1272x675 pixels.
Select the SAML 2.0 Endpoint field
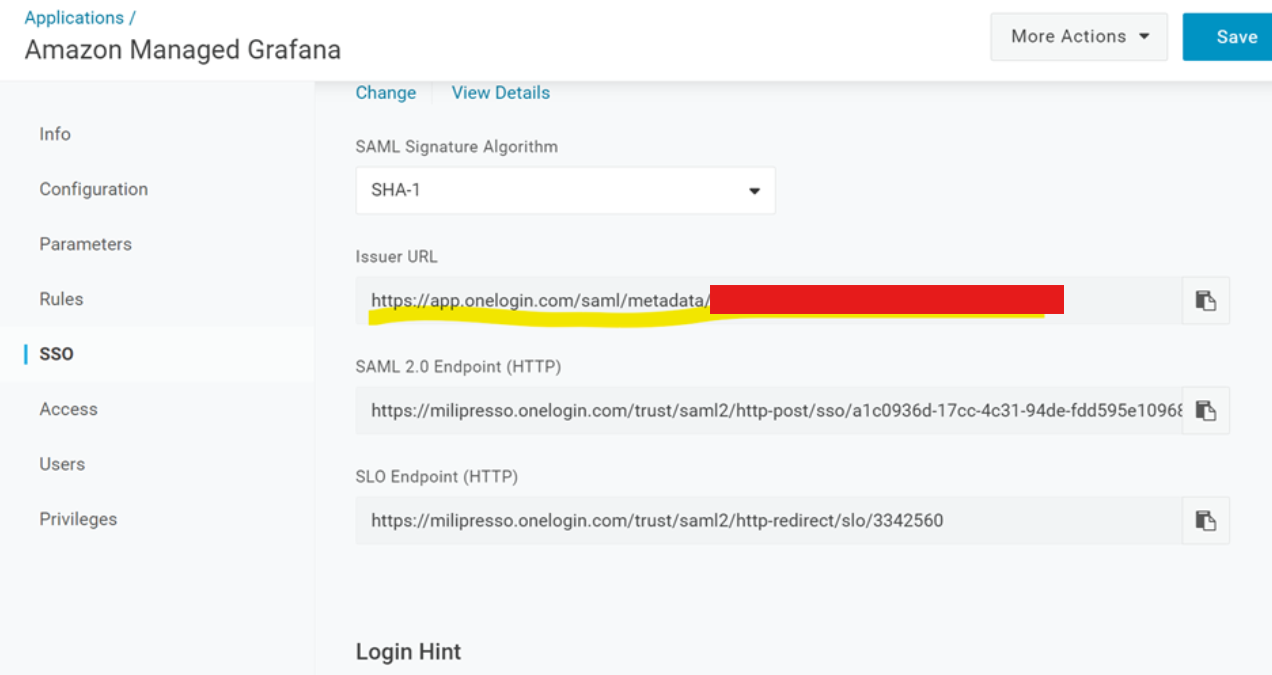tap(769, 410)
